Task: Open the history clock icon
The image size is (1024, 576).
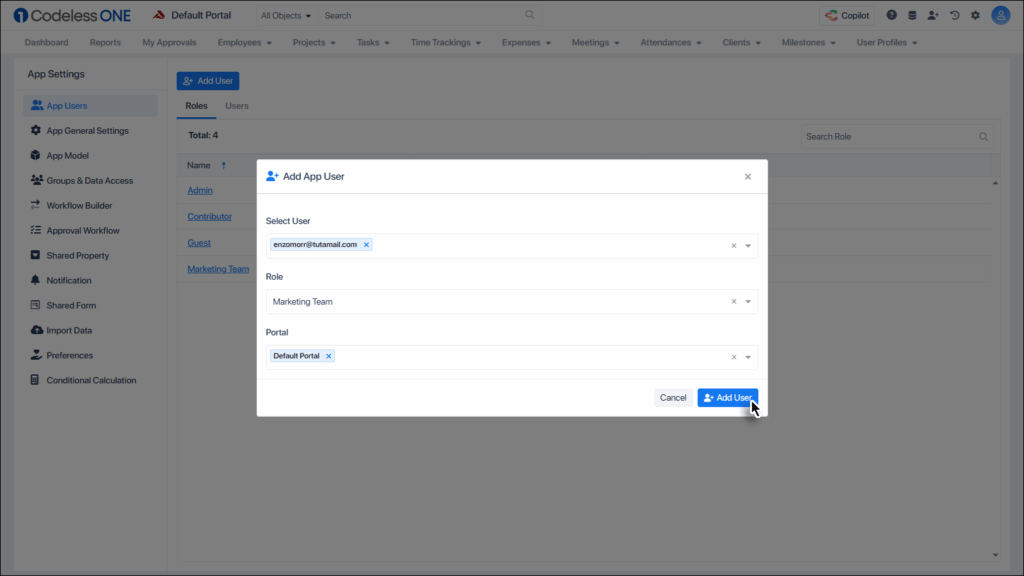Action: (955, 15)
